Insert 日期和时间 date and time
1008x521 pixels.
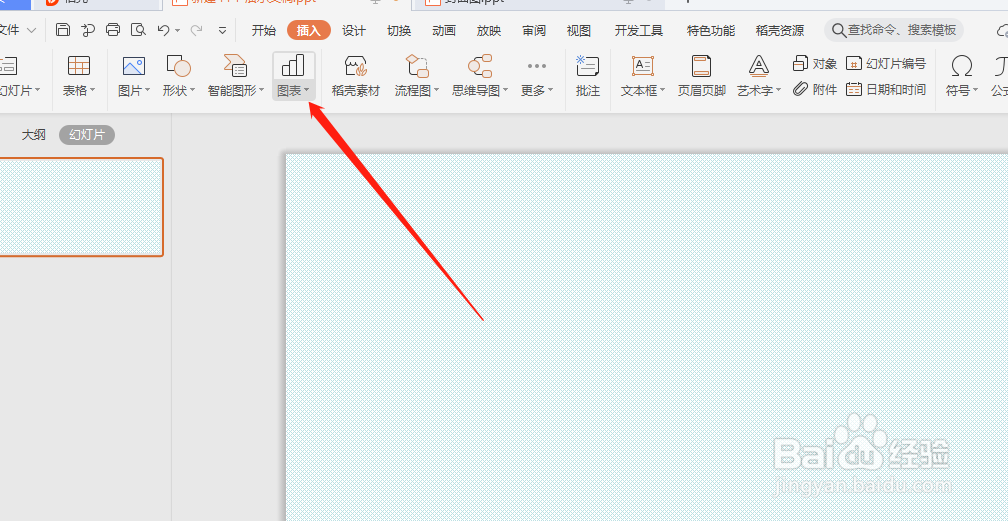[x=886, y=89]
